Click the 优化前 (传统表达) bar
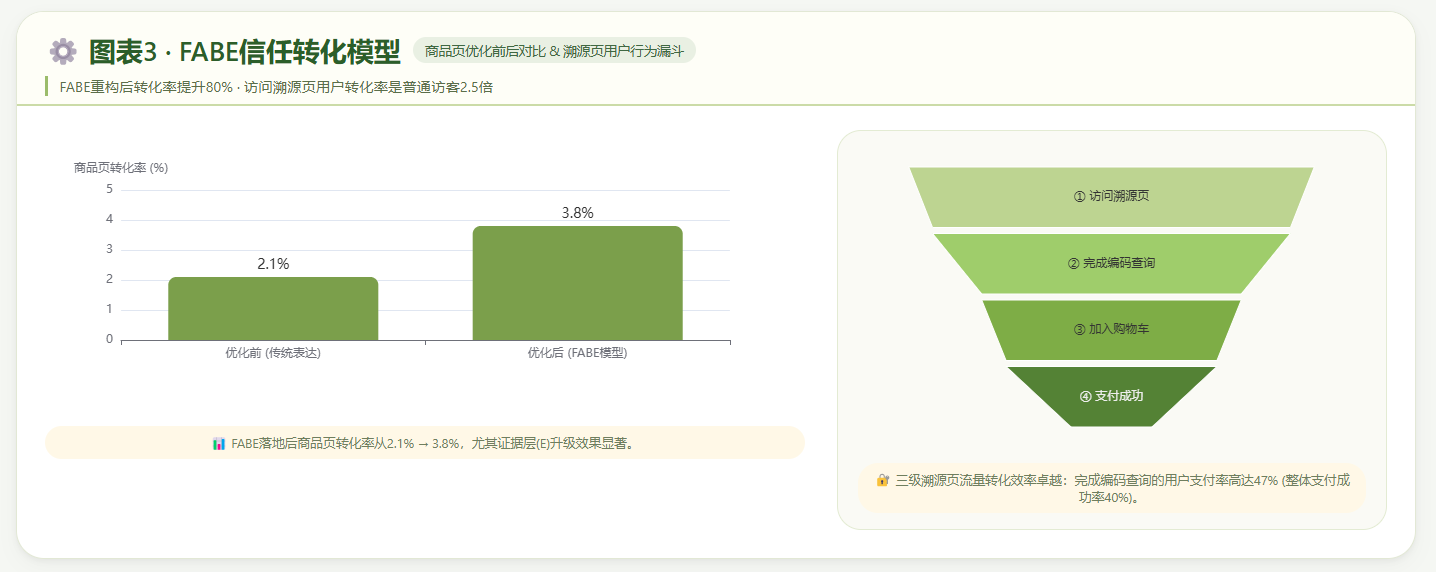 point(273,309)
